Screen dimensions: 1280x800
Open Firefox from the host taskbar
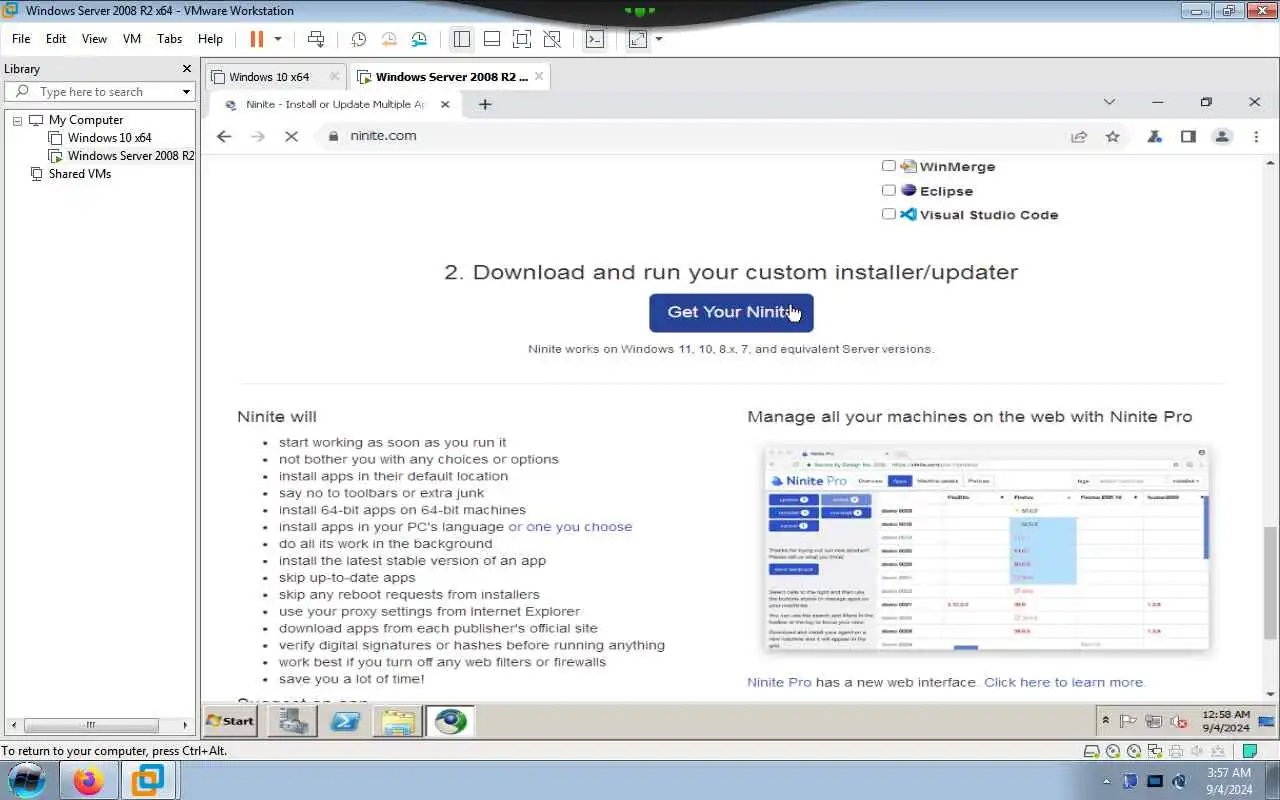pyautogui.click(x=88, y=780)
